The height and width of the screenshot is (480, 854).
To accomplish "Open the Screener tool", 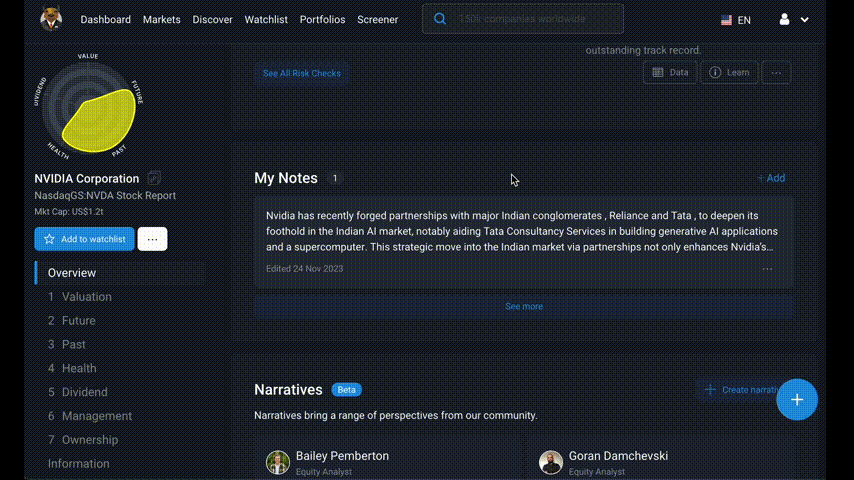I will [377, 20].
